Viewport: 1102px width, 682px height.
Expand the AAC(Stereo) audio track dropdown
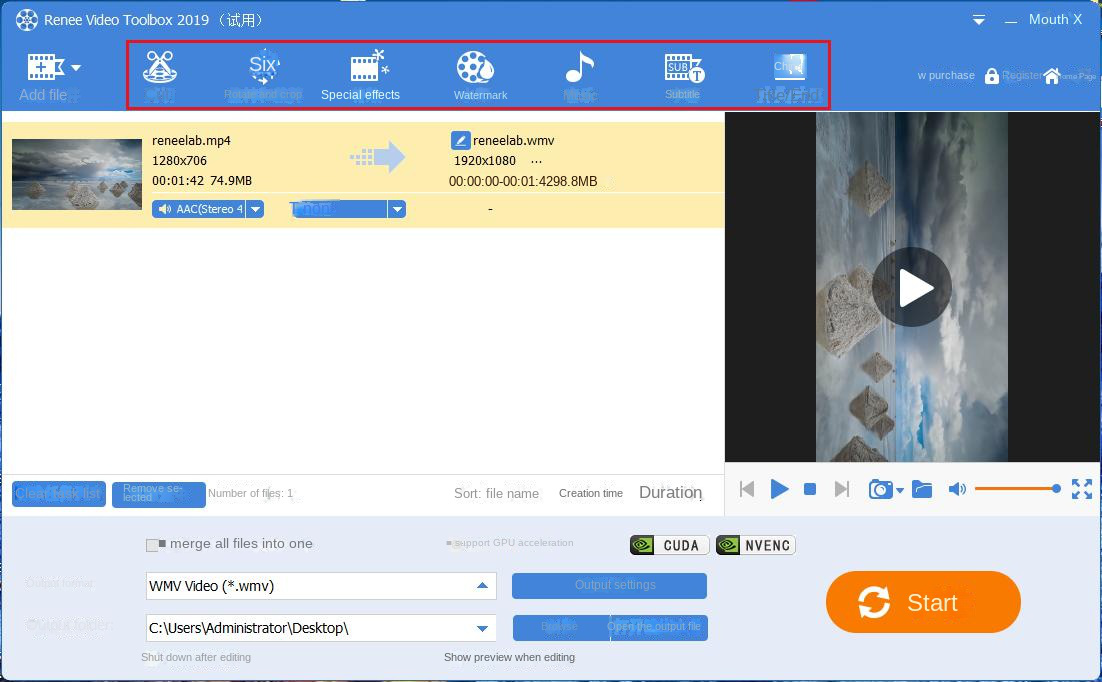(x=255, y=209)
